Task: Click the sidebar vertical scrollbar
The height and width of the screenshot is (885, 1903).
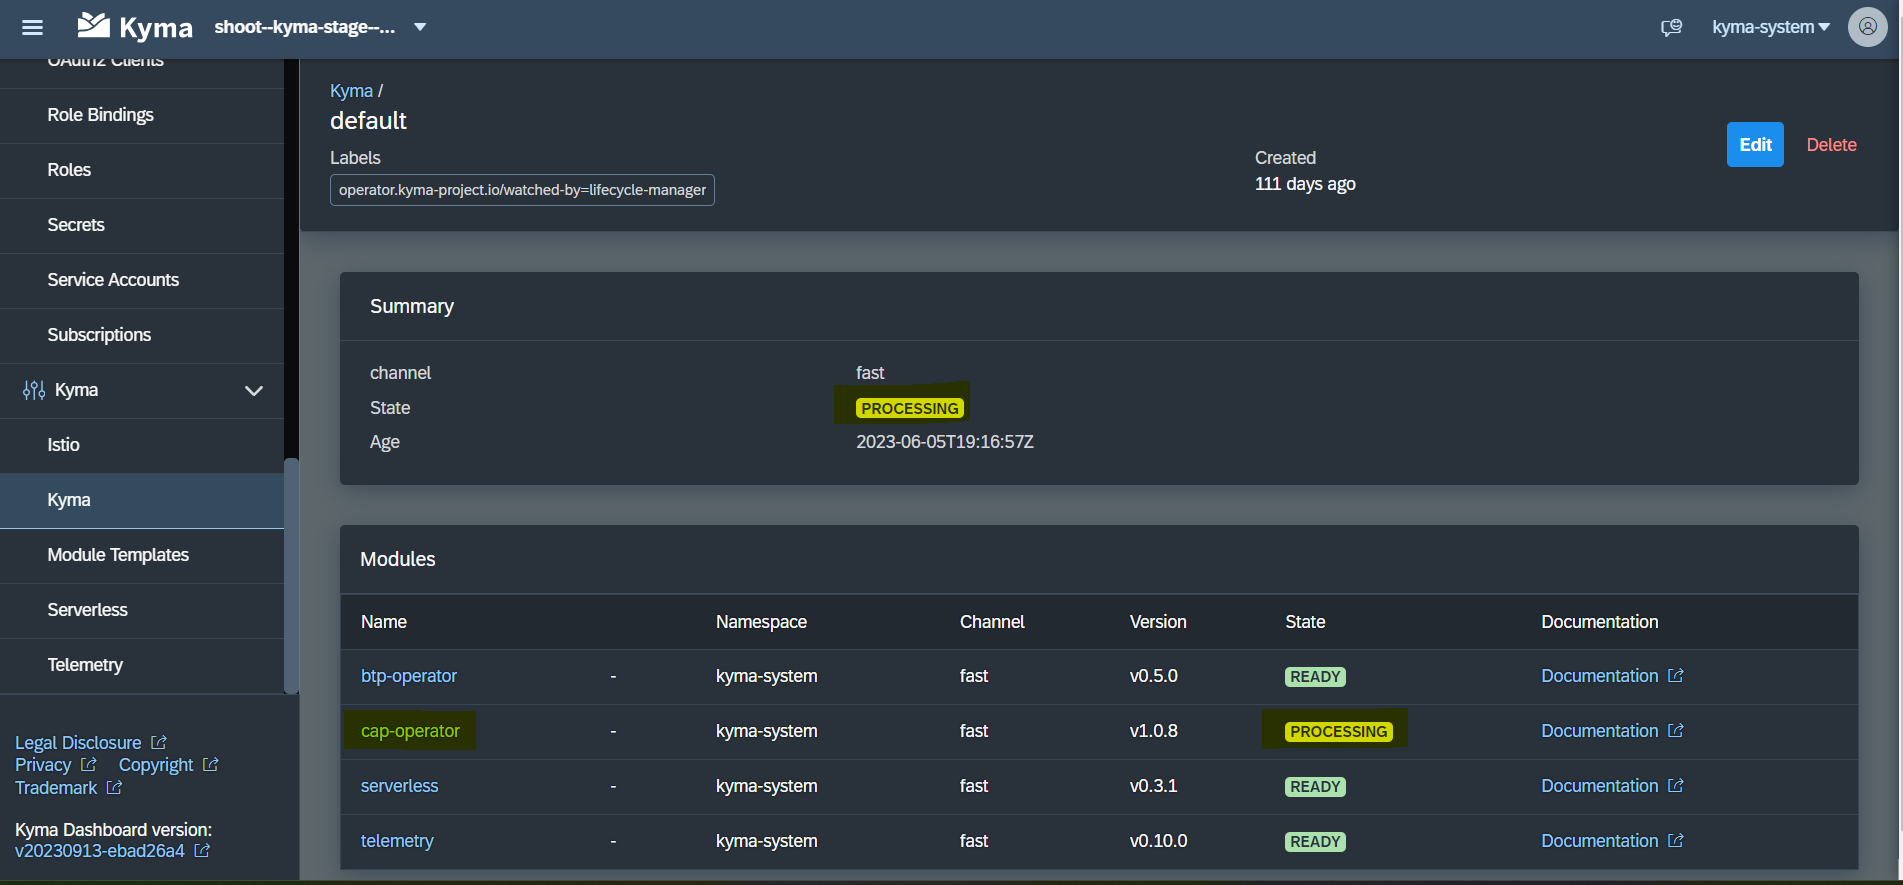Action: point(291,575)
